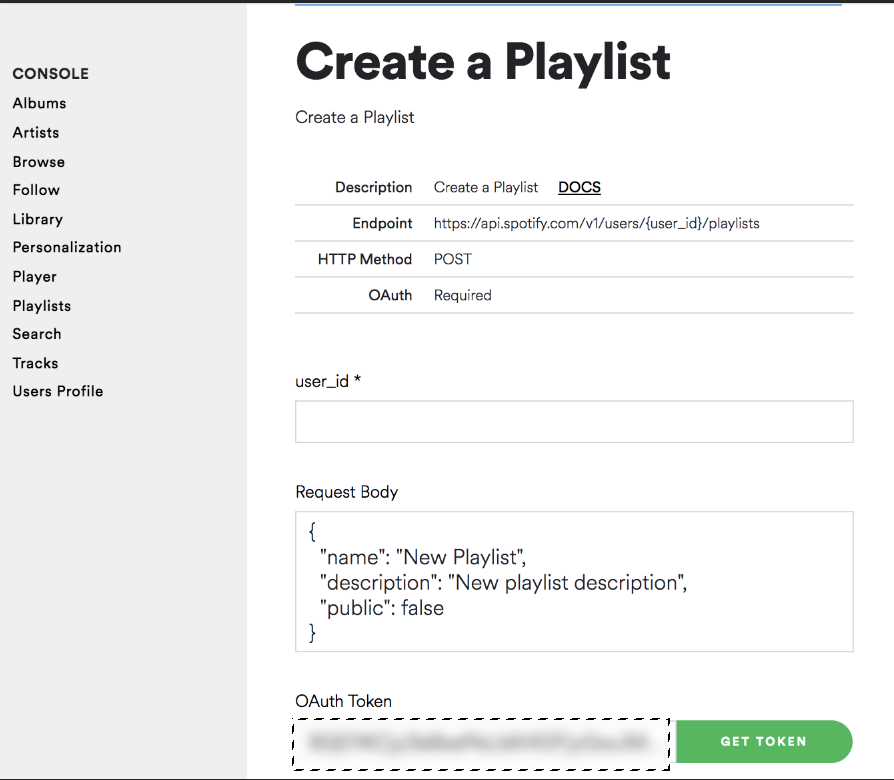Click the OAuth Token input field
This screenshot has width=894, height=780.
pos(481,744)
